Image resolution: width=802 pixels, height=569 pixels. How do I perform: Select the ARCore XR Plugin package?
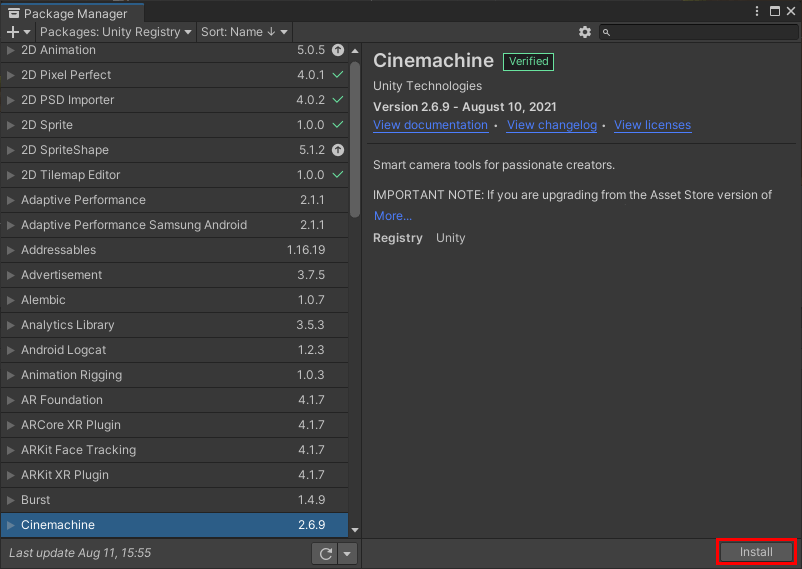click(174, 425)
